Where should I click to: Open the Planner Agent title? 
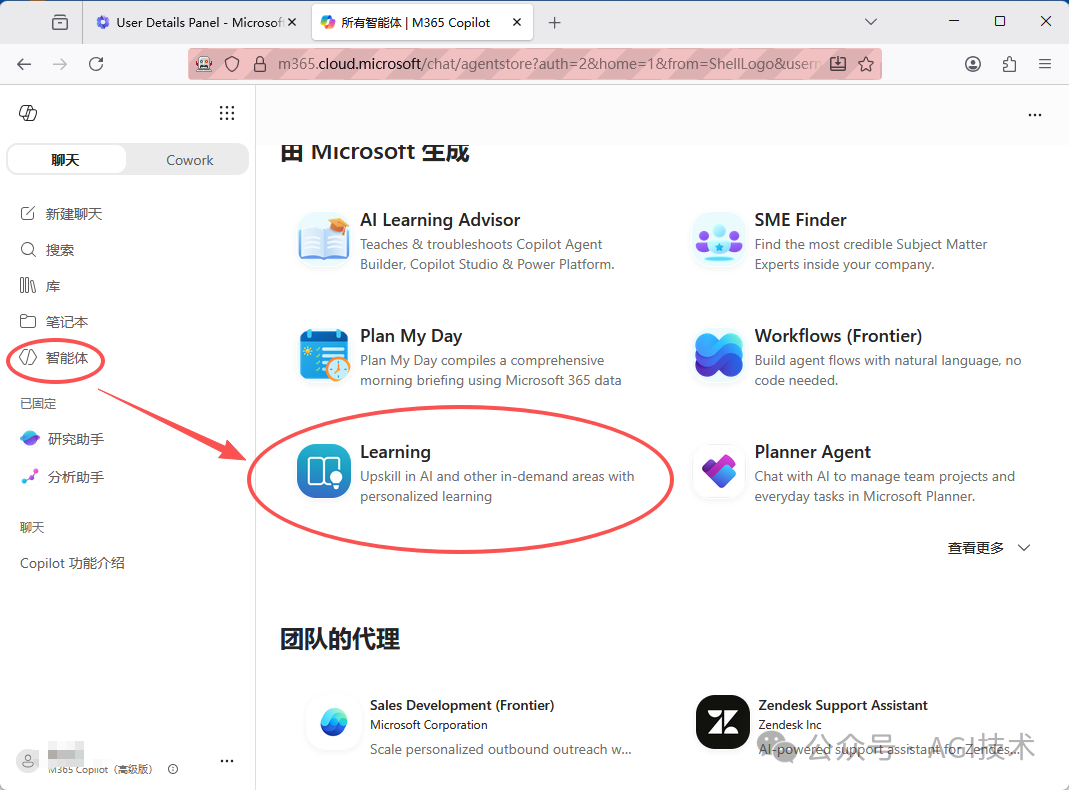[x=813, y=452]
